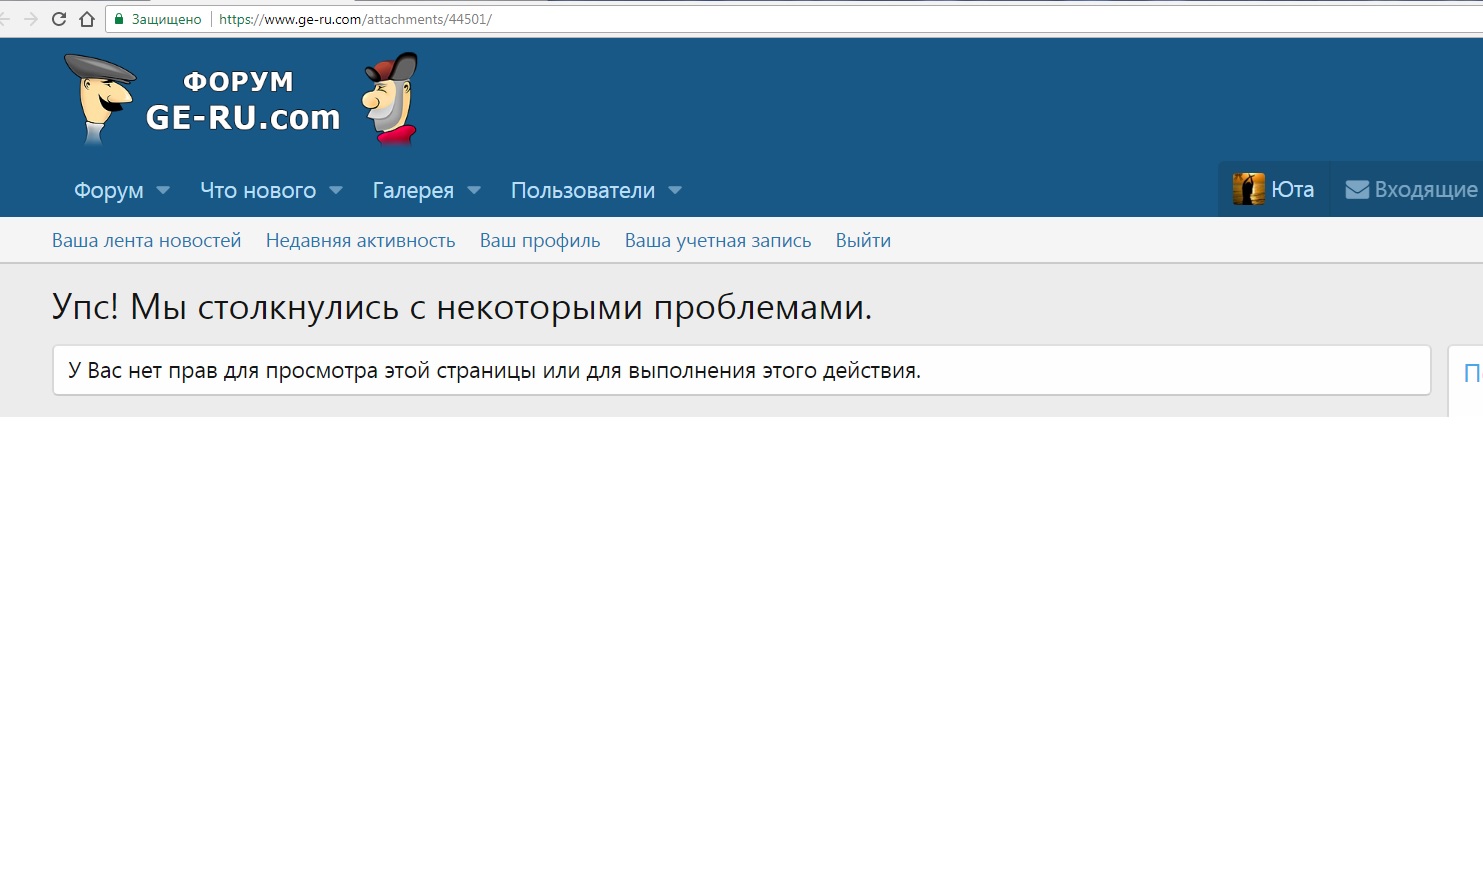This screenshot has width=1483, height=884.
Task: Open Ваш профиль link
Action: pyautogui.click(x=540, y=240)
